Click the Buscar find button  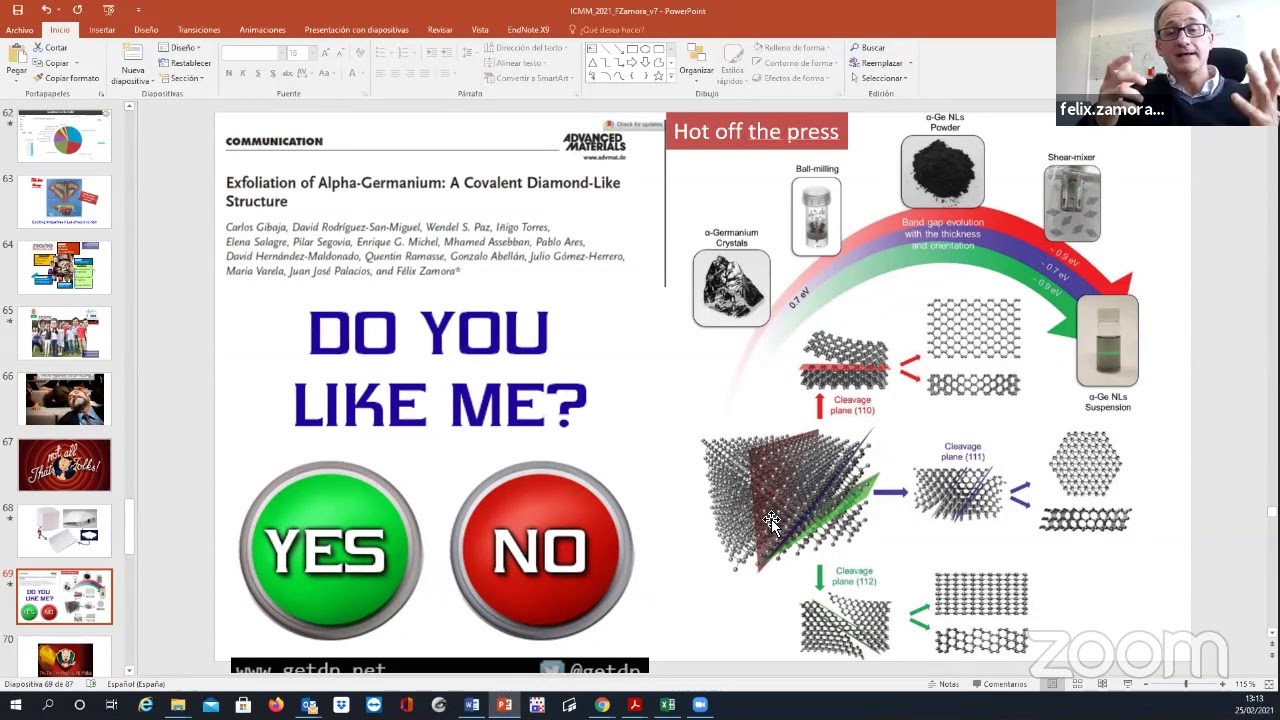tap(868, 47)
